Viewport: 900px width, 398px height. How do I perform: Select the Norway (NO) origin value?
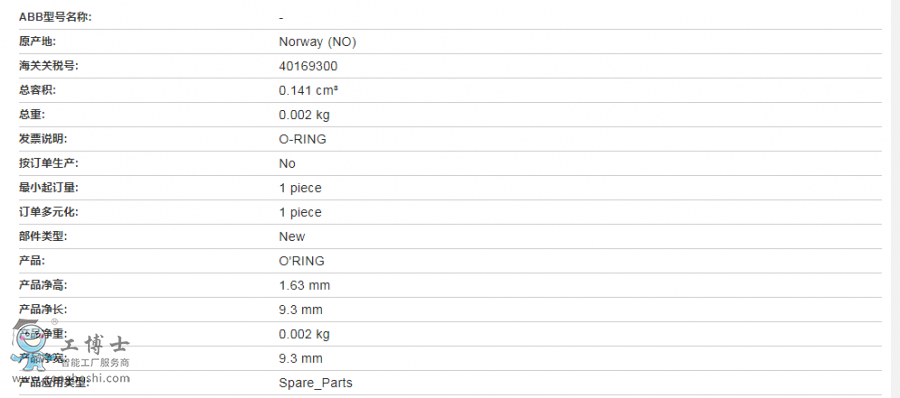[x=317, y=42]
